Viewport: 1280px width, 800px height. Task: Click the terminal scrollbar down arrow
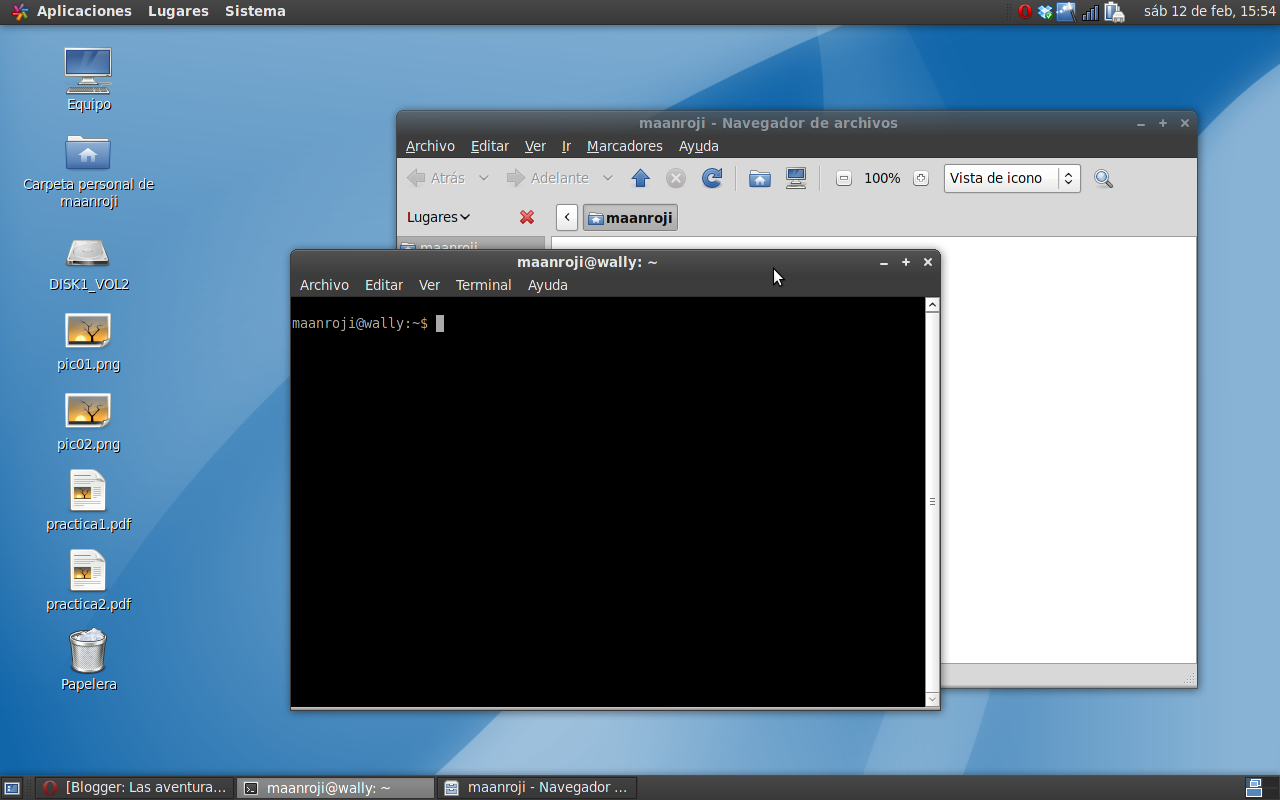[932, 699]
